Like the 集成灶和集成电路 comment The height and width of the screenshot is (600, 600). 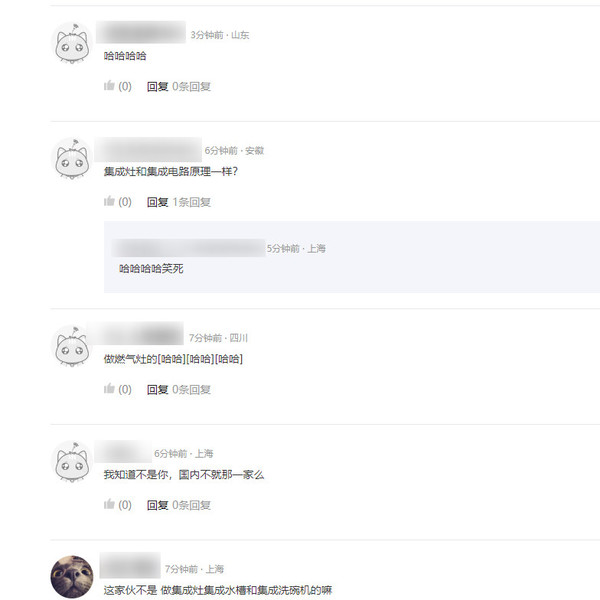click(x=117, y=202)
